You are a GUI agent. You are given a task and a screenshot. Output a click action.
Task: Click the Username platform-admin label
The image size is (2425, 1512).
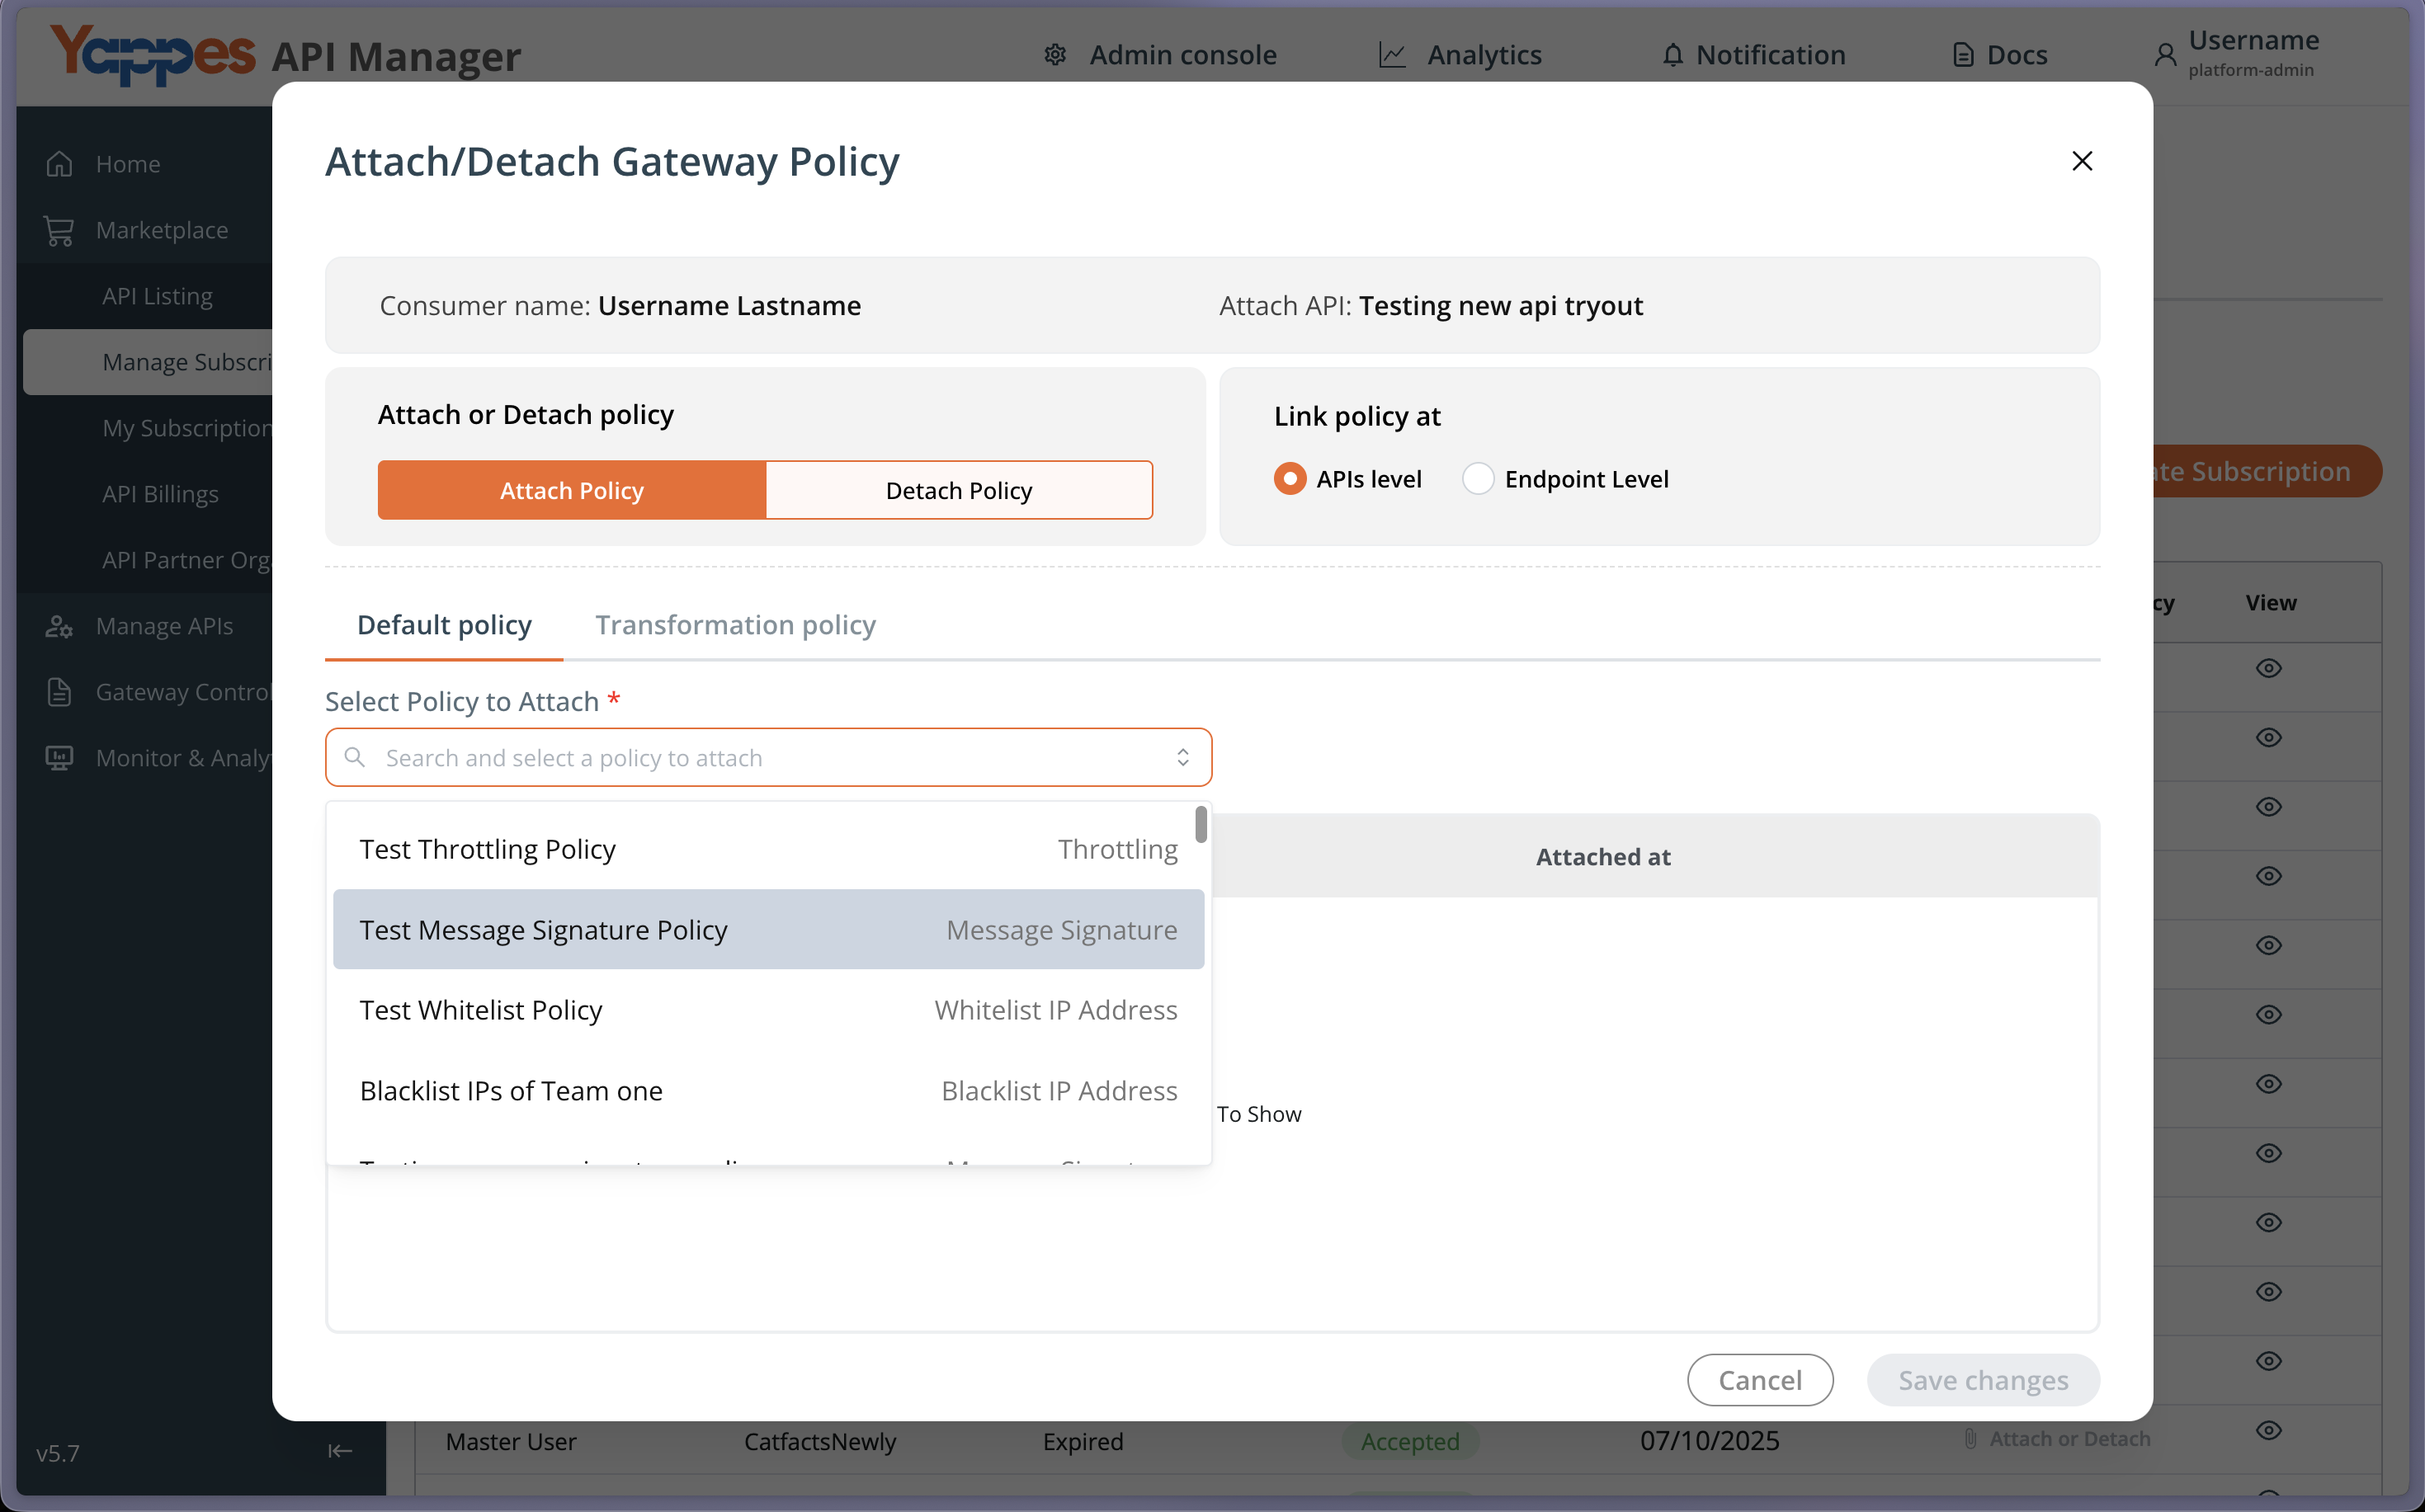tap(2254, 53)
